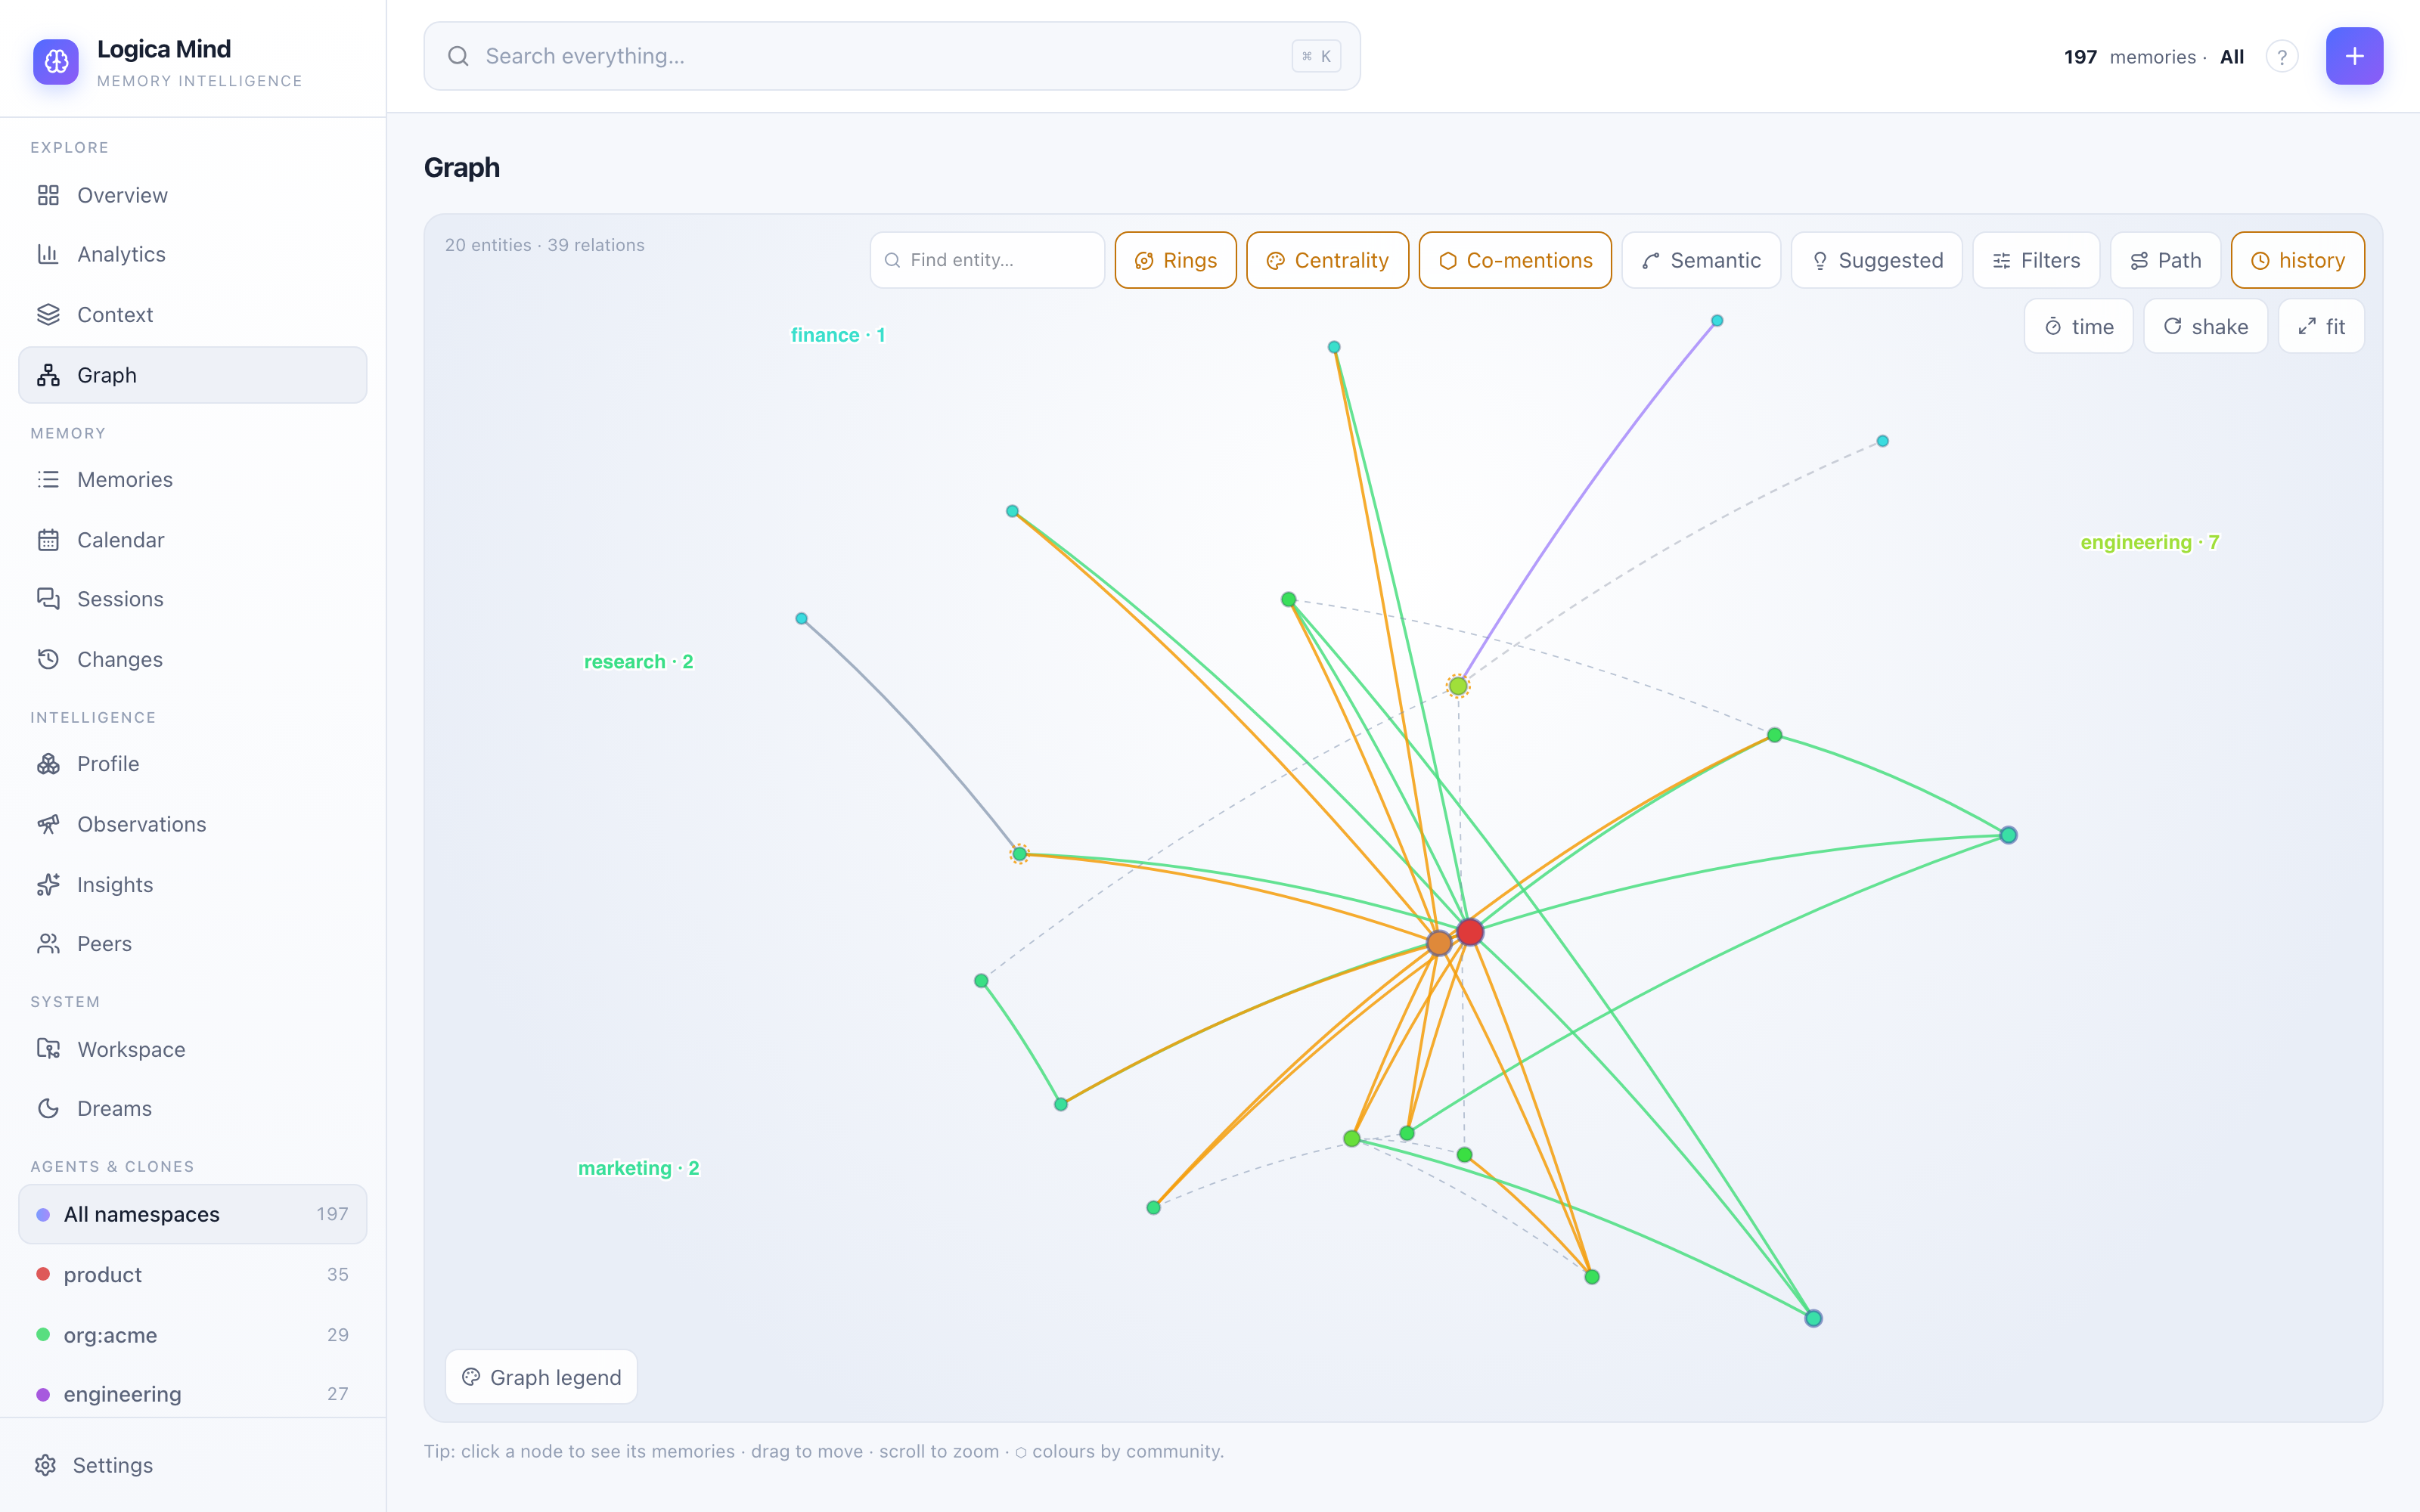This screenshot has height=1512, width=2420.
Task: Open the Calendar view
Action: (193, 540)
